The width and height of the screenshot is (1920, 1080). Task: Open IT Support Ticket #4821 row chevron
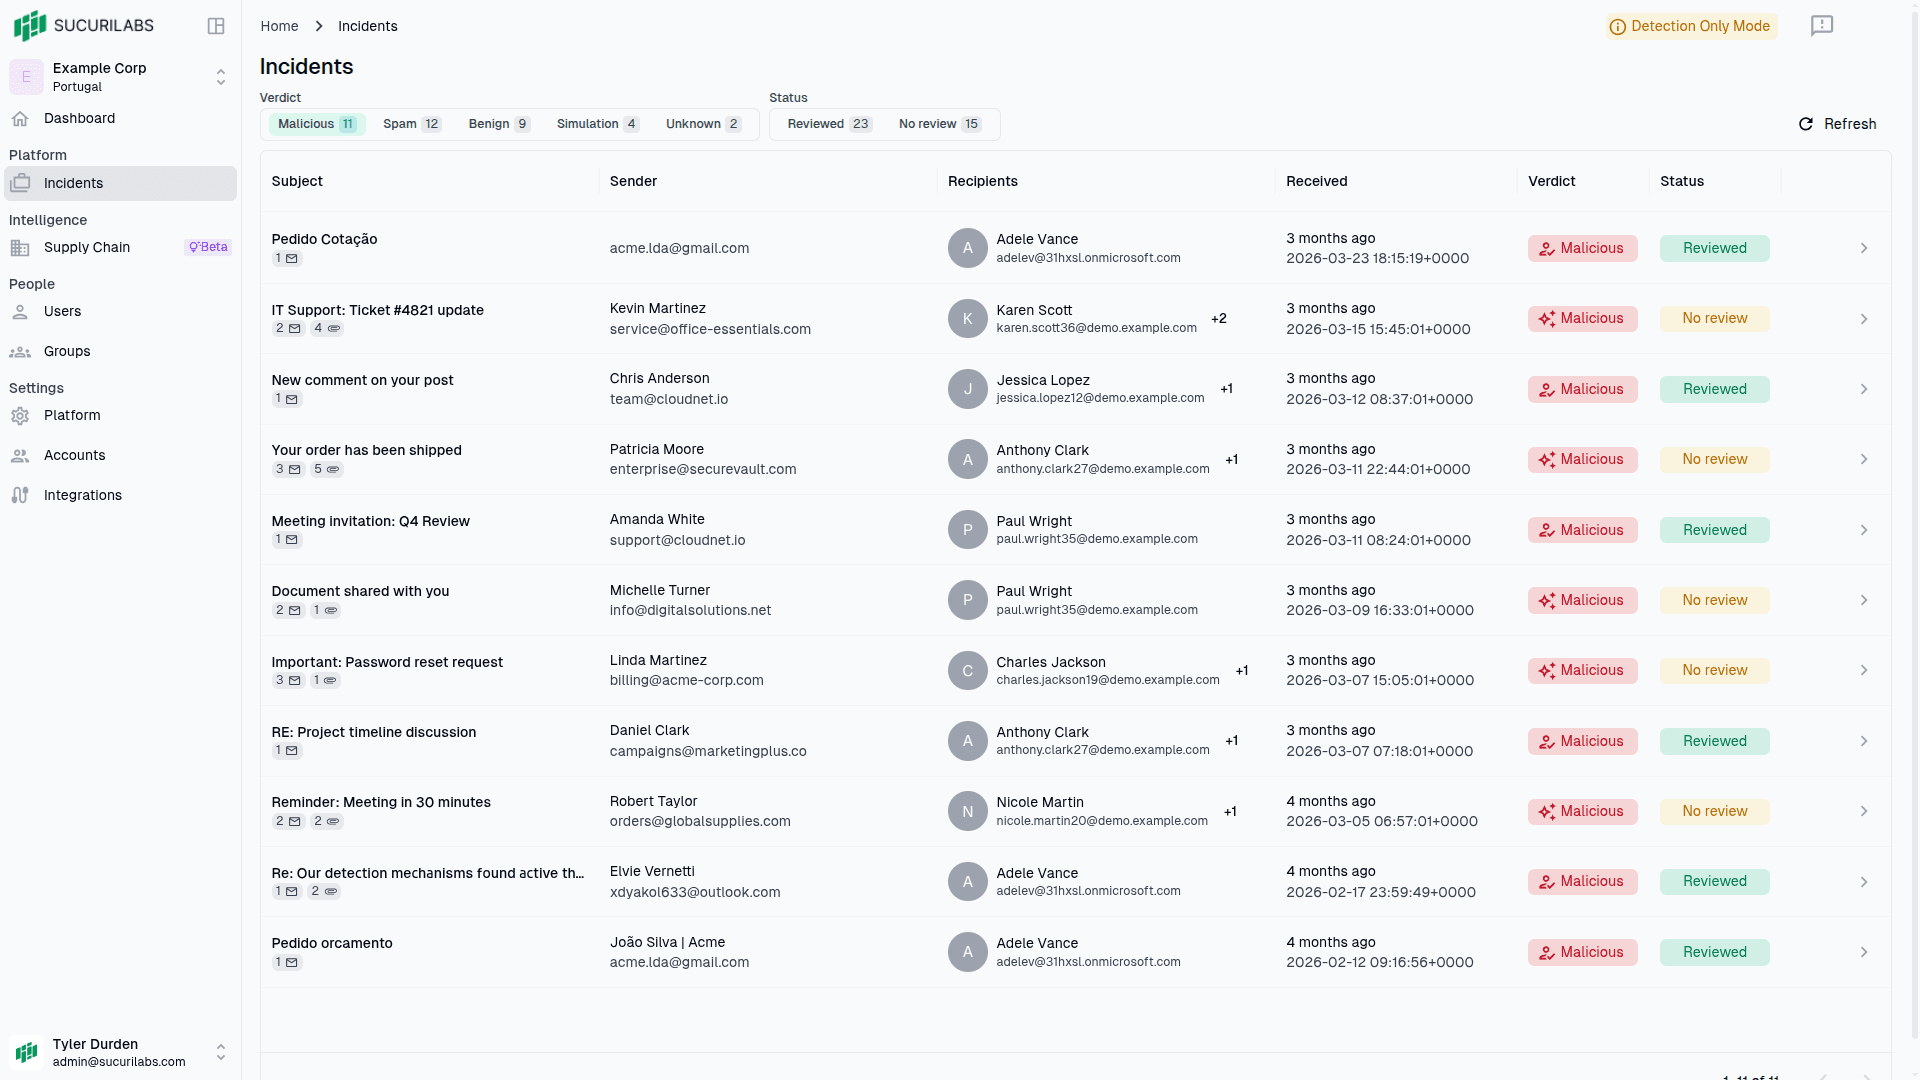coord(1864,319)
